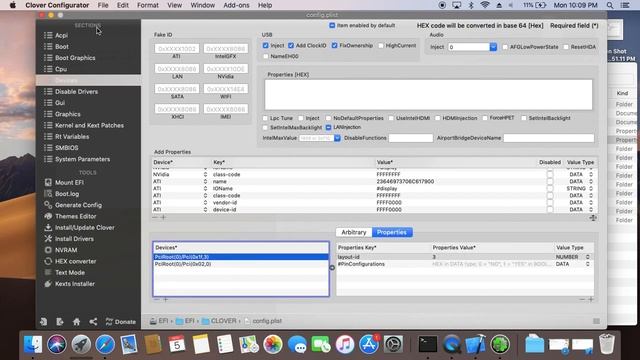Enable the HighCurrent checkbox

coord(381,46)
